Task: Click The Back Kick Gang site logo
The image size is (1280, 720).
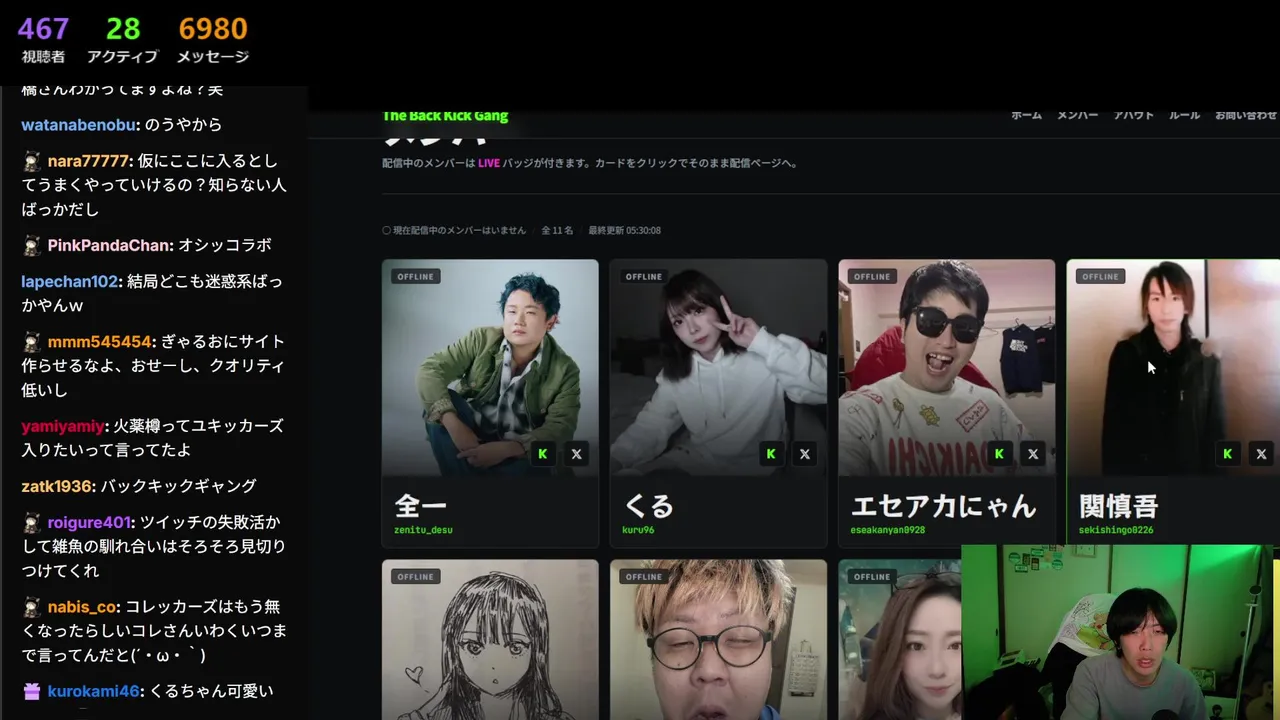Action: [x=445, y=116]
